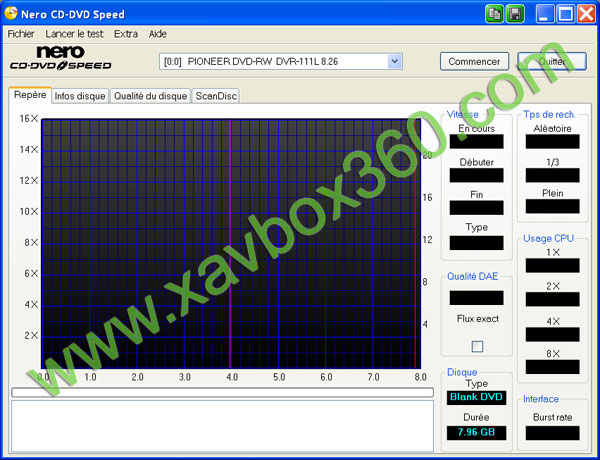Maximize the Nero CD-DVD Speed window
Viewport: 600px width, 460px height.
565,14
